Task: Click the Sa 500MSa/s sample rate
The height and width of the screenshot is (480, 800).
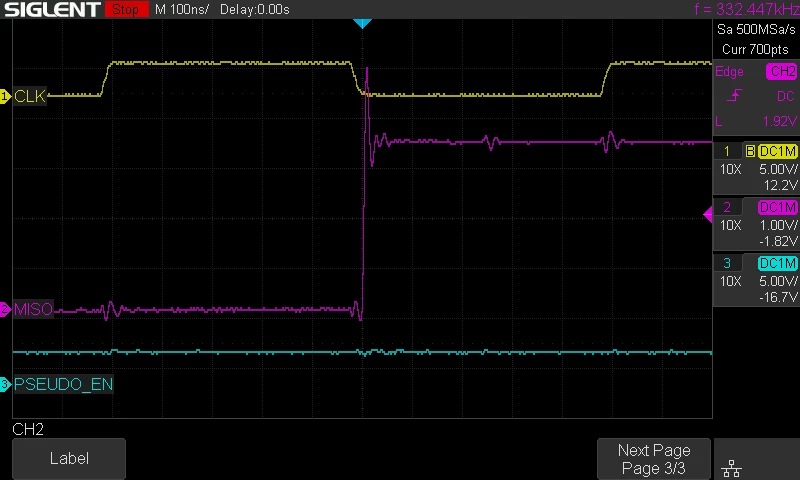Action: click(x=756, y=30)
